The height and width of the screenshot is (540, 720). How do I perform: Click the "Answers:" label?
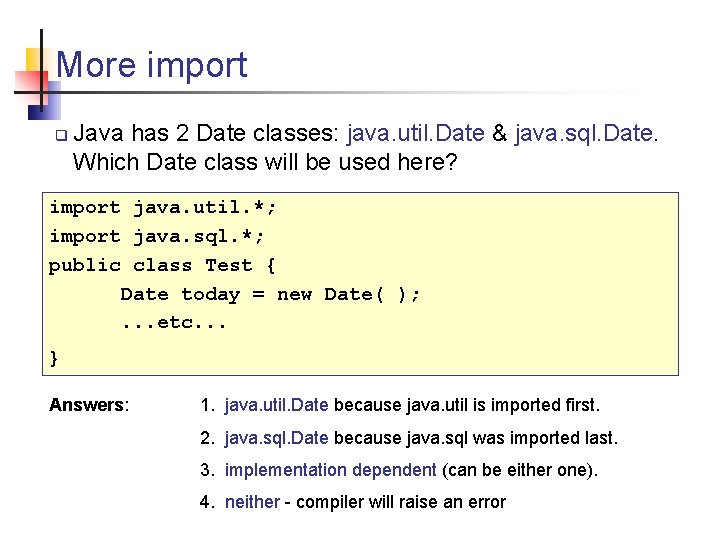pyautogui.click(x=89, y=405)
